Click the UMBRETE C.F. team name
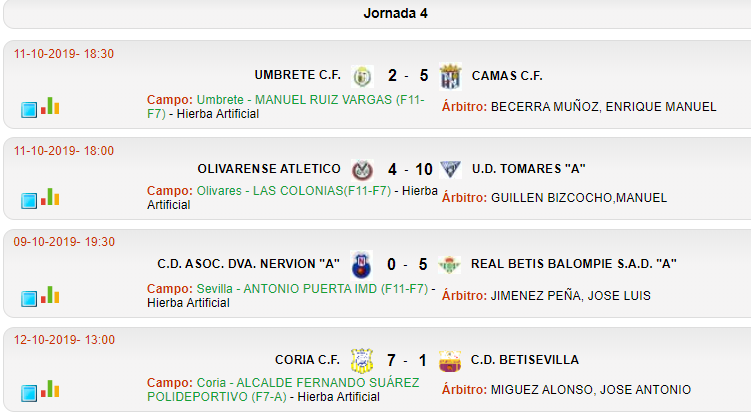Screen dimensions: 751x414 point(297,75)
